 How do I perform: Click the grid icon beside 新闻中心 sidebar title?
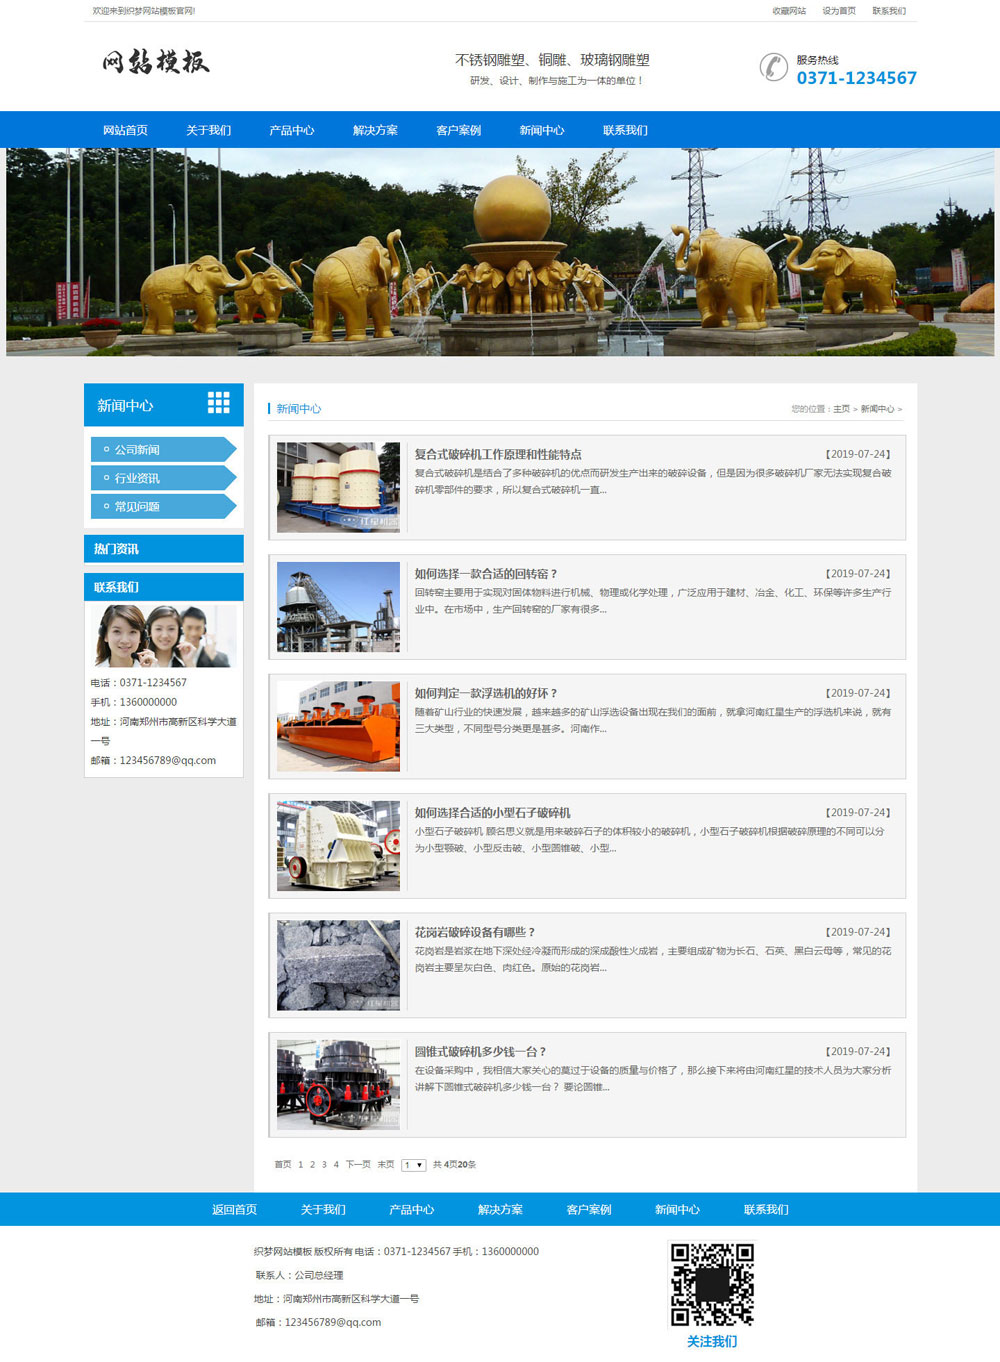click(x=218, y=403)
